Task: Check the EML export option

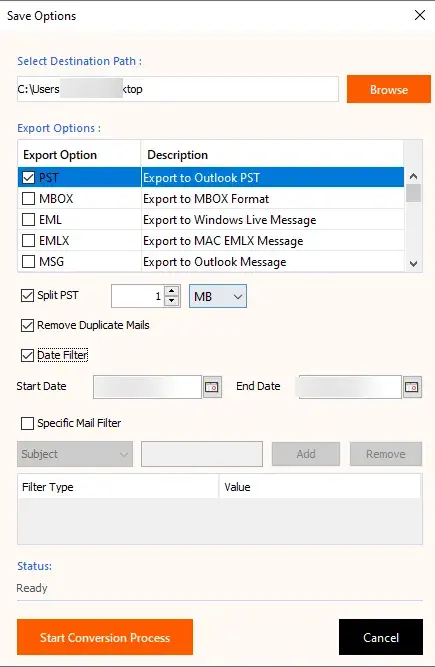Action: (x=28, y=219)
